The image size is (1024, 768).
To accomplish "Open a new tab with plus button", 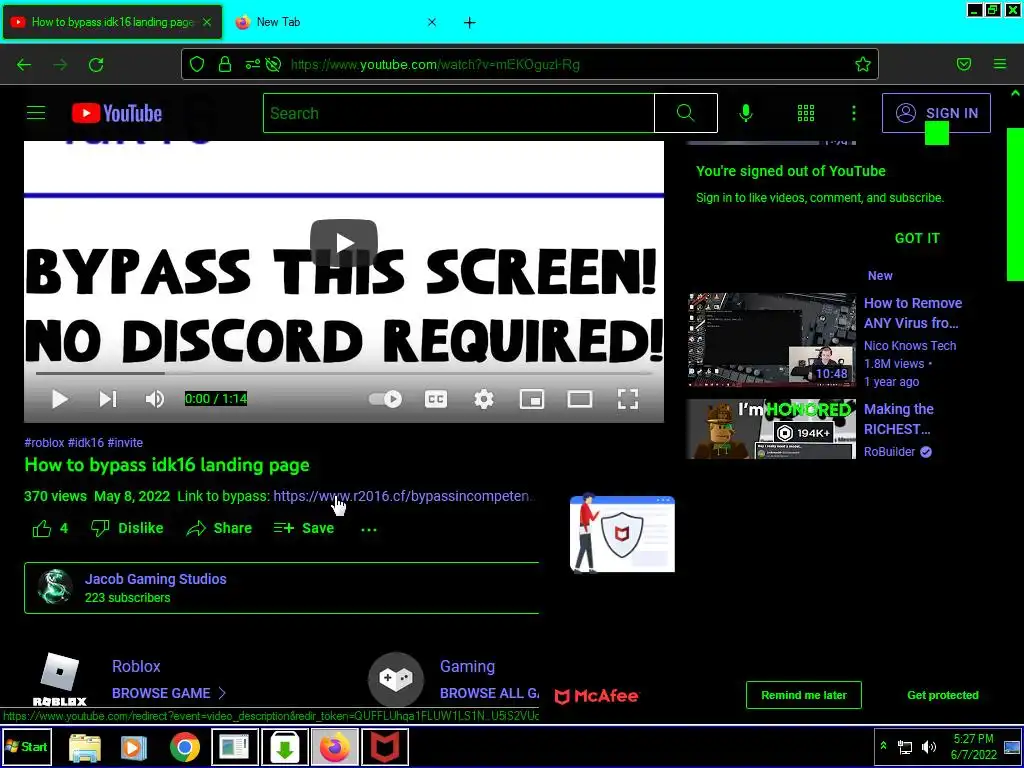I will pos(470,22).
